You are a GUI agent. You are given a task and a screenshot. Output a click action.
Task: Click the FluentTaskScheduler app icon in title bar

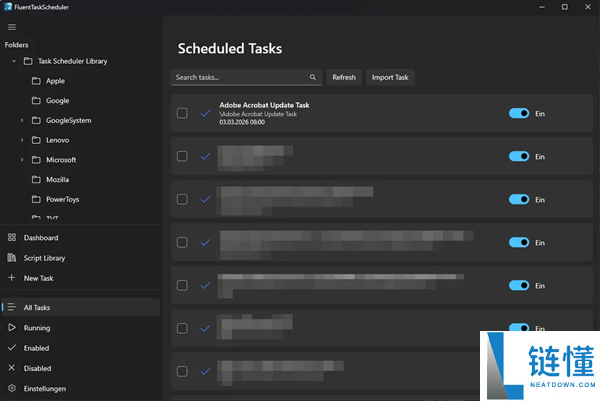pyautogui.click(x=8, y=7)
